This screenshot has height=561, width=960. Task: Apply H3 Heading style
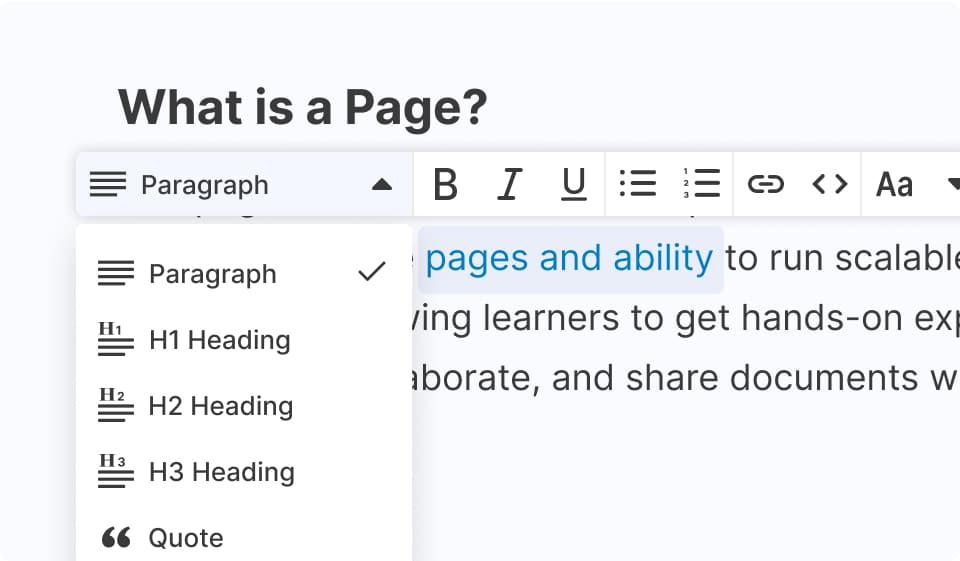click(221, 472)
